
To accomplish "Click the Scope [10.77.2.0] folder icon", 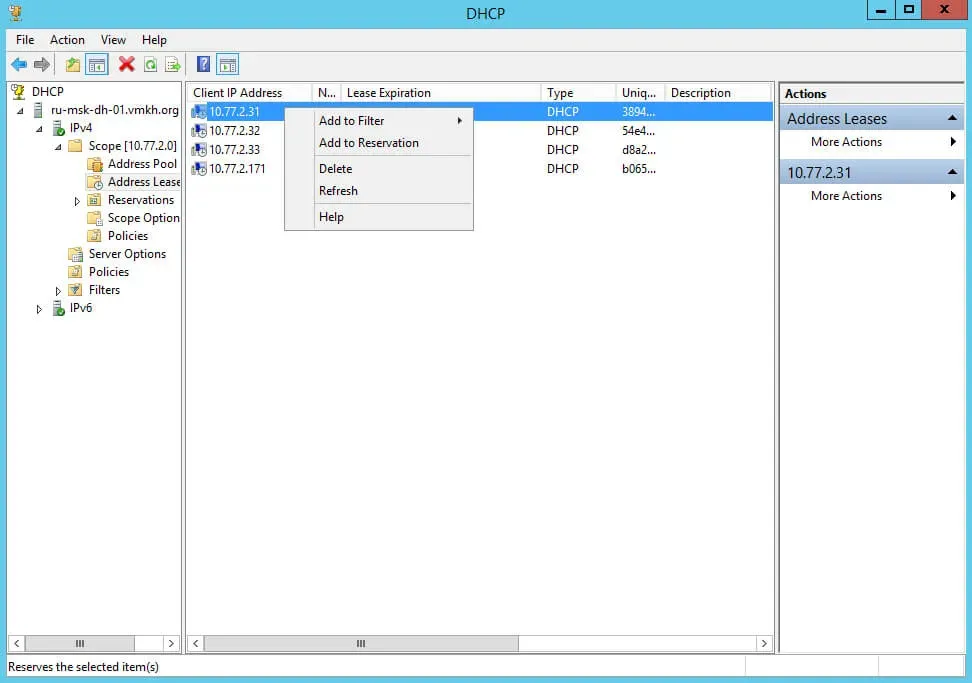I will pos(76,146).
